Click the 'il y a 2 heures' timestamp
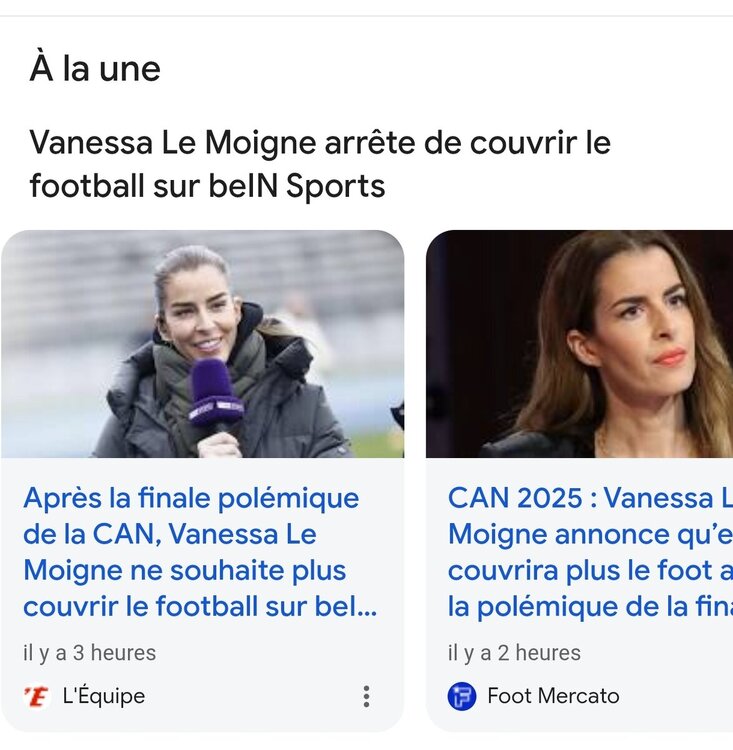The width and height of the screenshot is (733, 750). coord(514,653)
